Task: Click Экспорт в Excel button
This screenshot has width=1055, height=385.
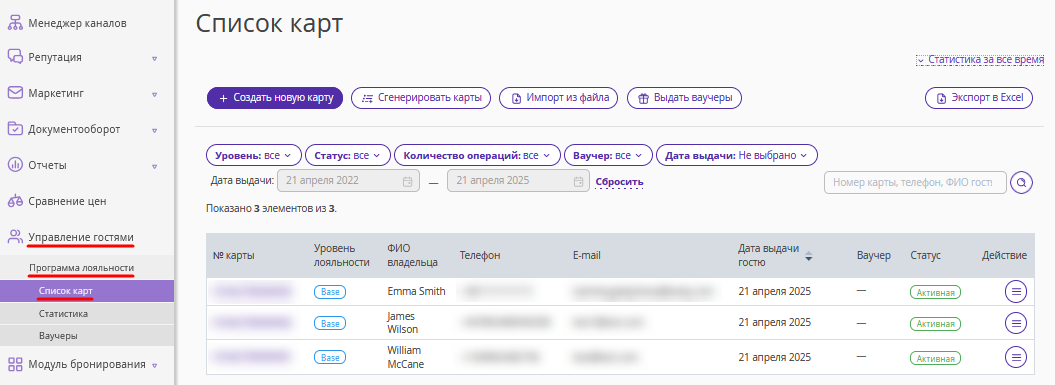Action: (x=979, y=98)
